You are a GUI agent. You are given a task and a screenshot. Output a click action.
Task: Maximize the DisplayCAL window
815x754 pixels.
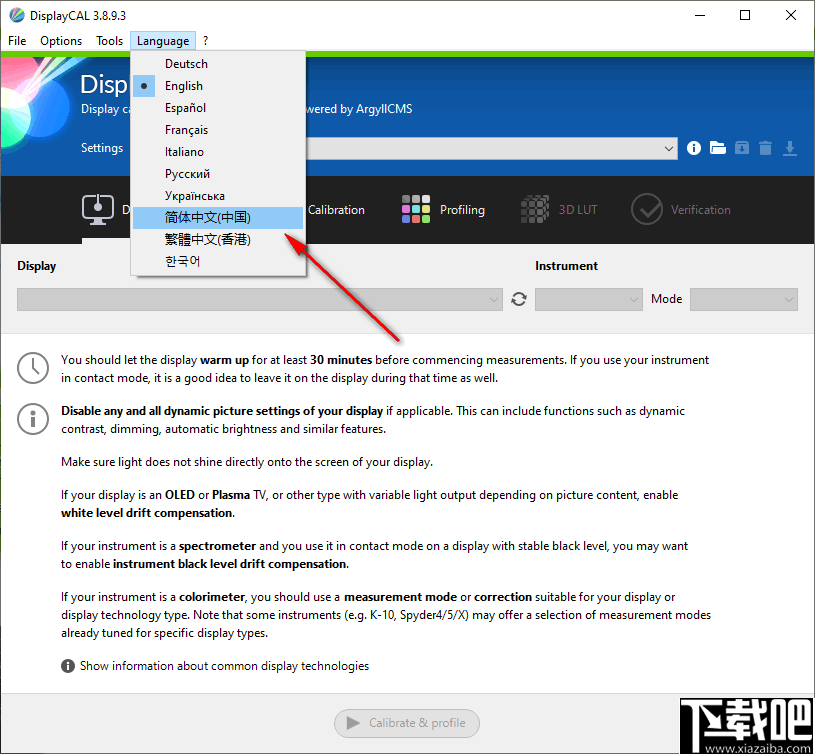(x=745, y=15)
